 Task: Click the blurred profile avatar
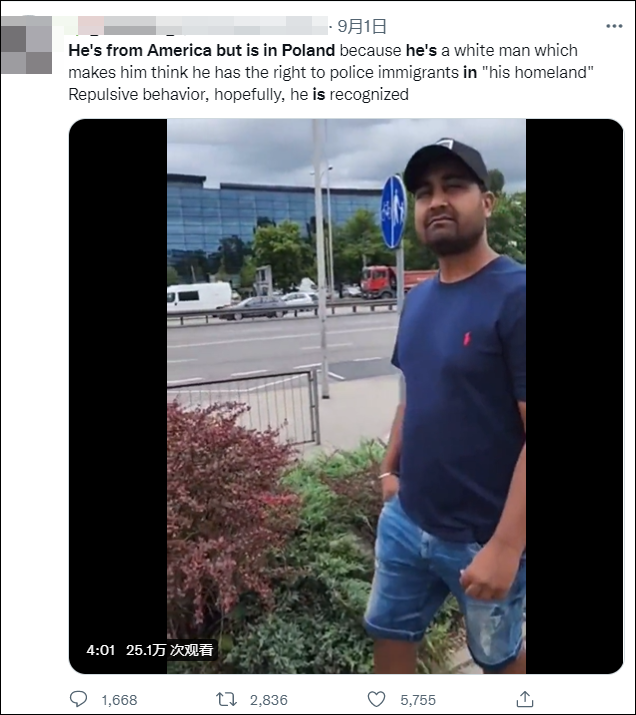click(x=26, y=45)
